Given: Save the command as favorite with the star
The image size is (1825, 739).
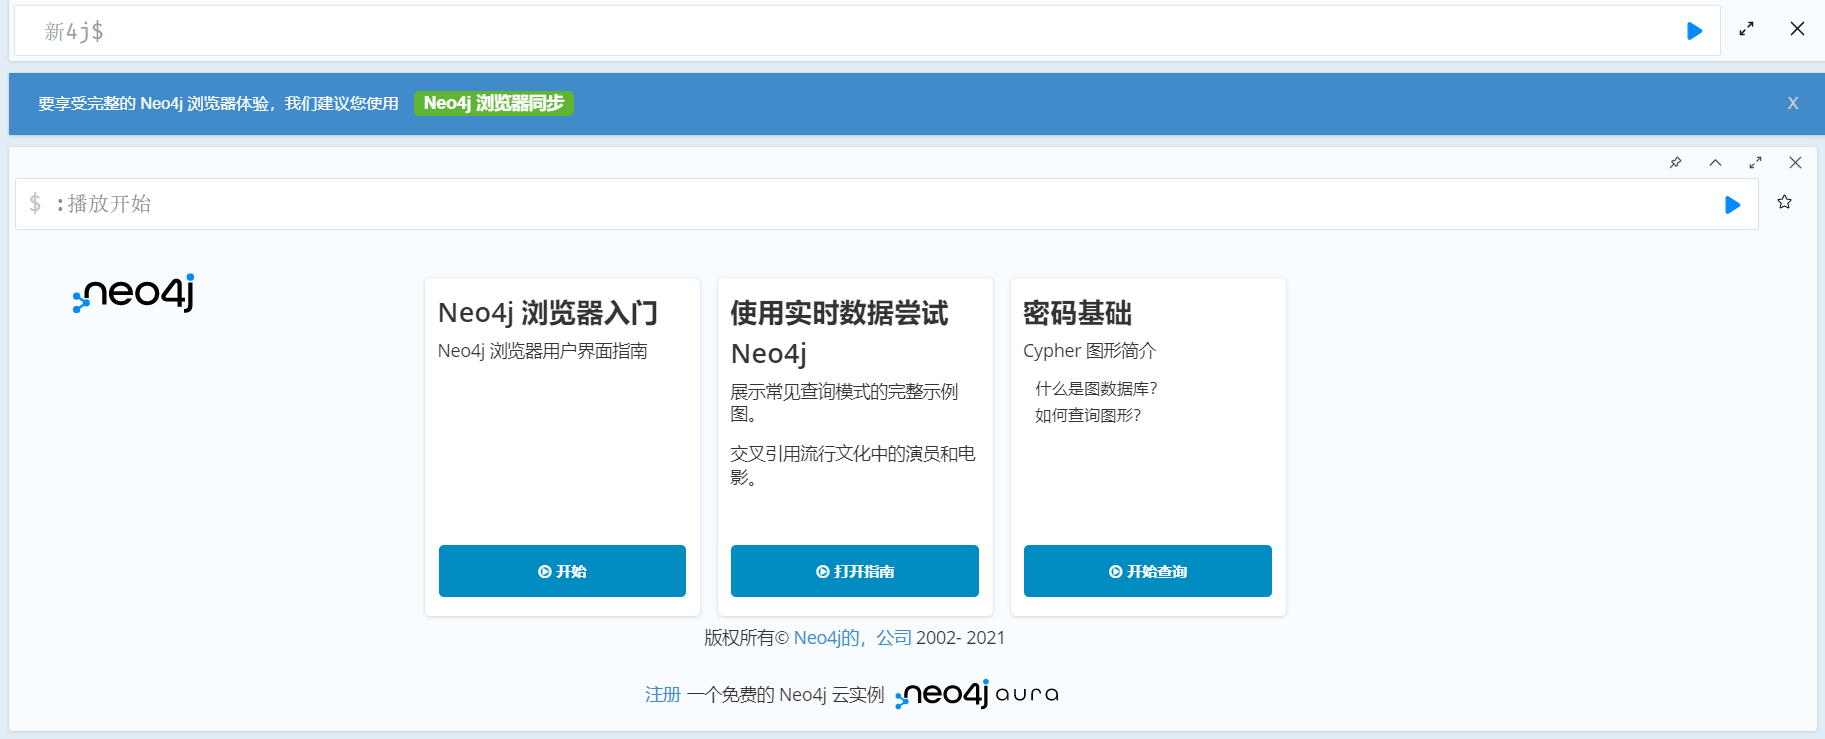Looking at the screenshot, I should [1784, 202].
